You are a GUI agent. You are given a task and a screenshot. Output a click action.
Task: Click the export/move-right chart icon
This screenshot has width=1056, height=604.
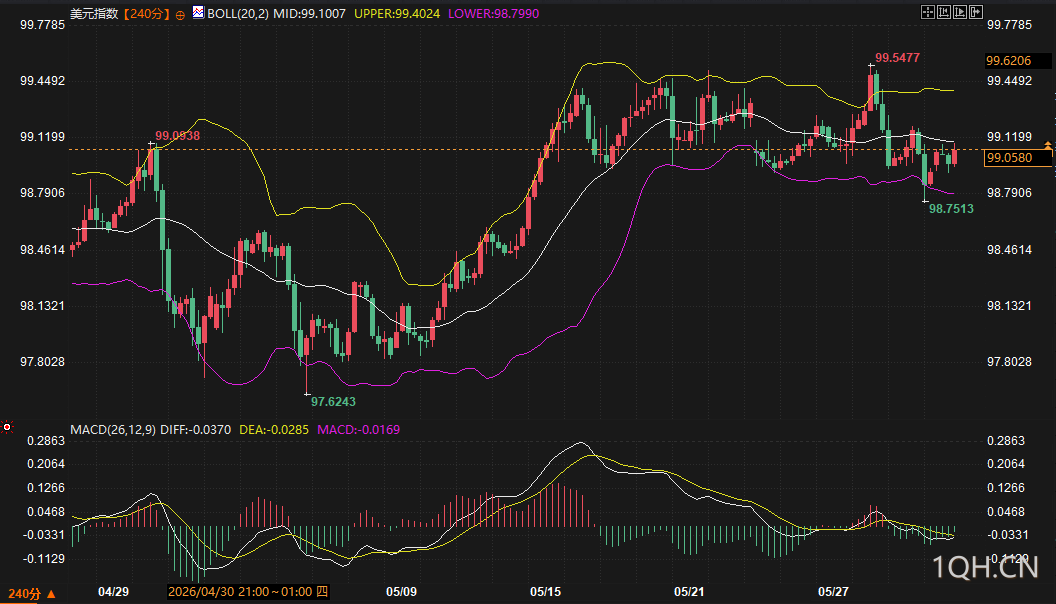[976, 12]
